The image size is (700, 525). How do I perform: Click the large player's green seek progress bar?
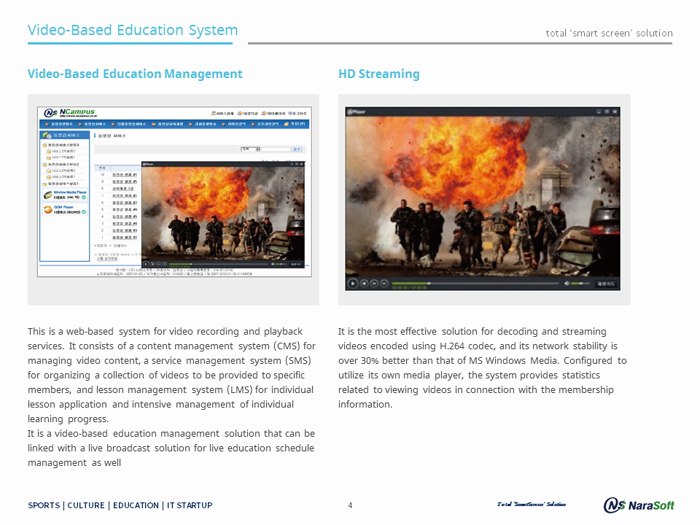pos(475,283)
